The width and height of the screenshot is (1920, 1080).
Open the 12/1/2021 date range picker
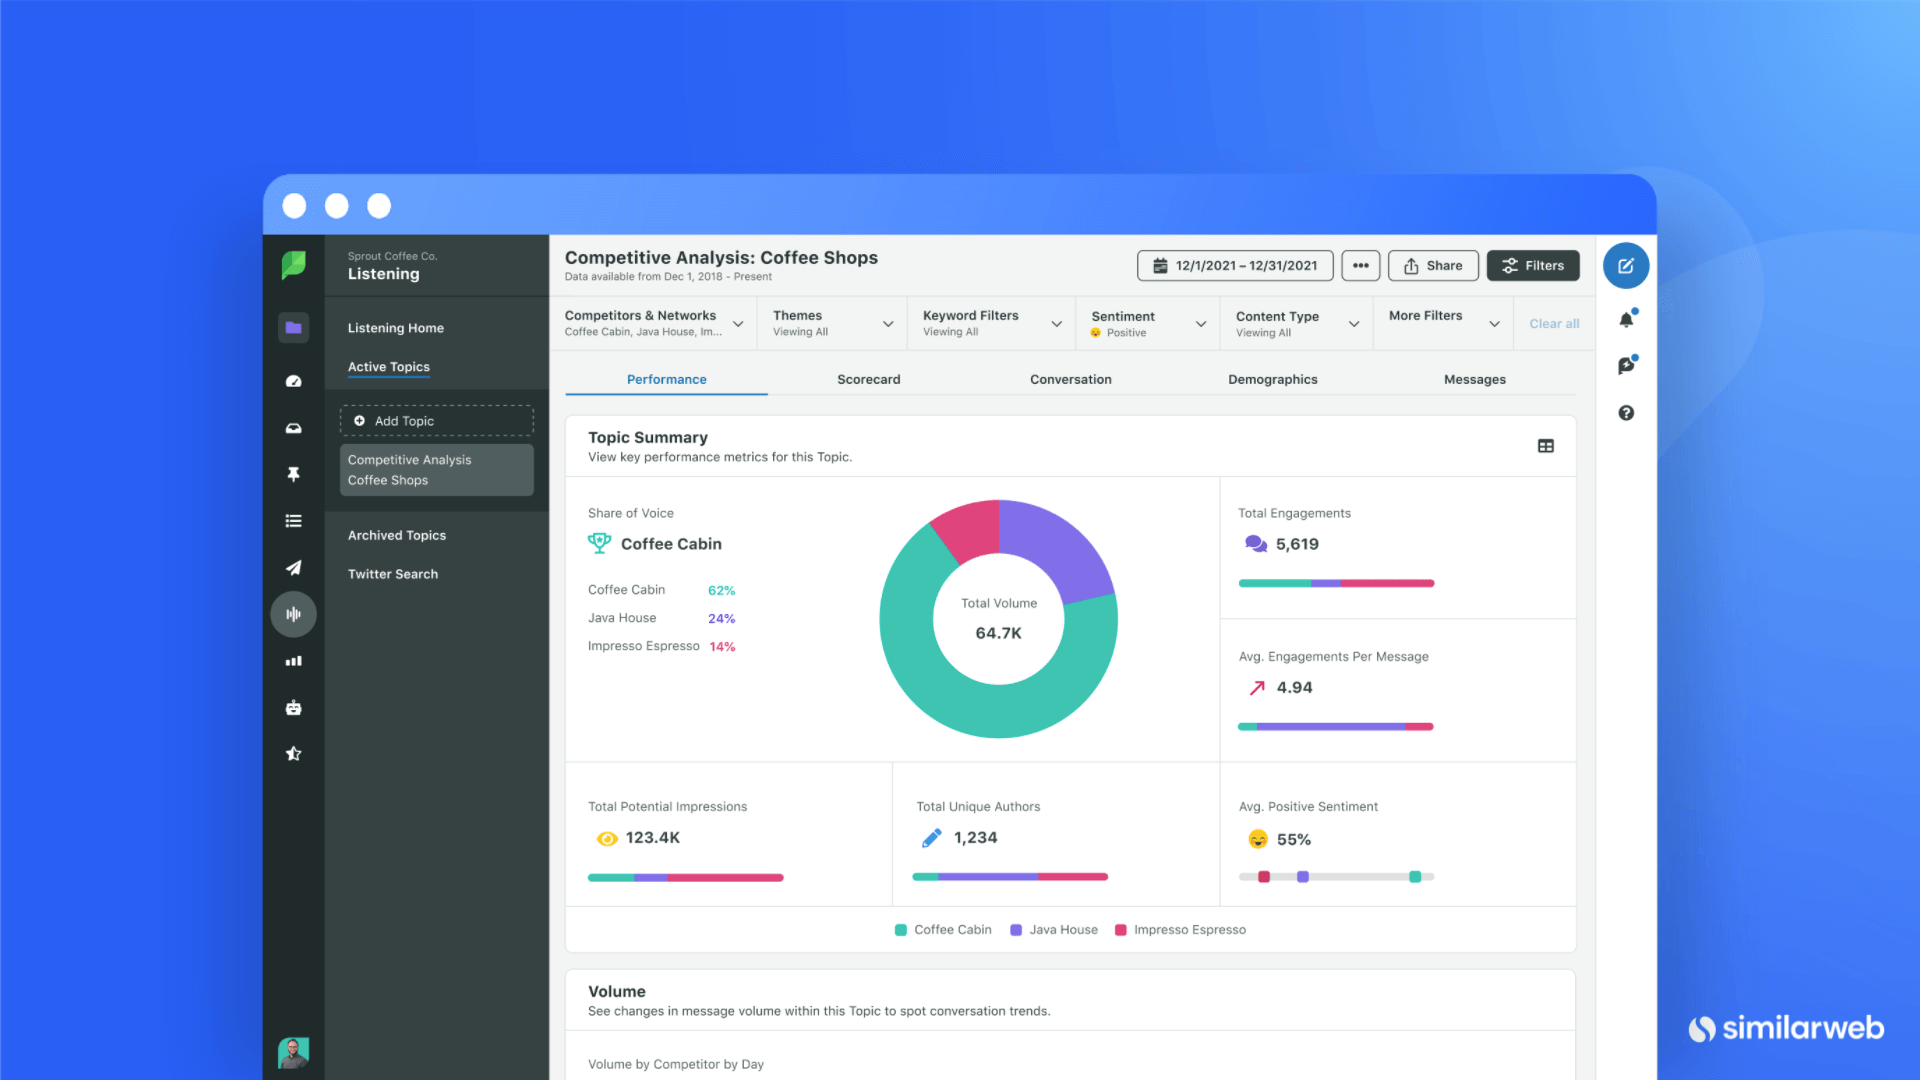(1235, 266)
